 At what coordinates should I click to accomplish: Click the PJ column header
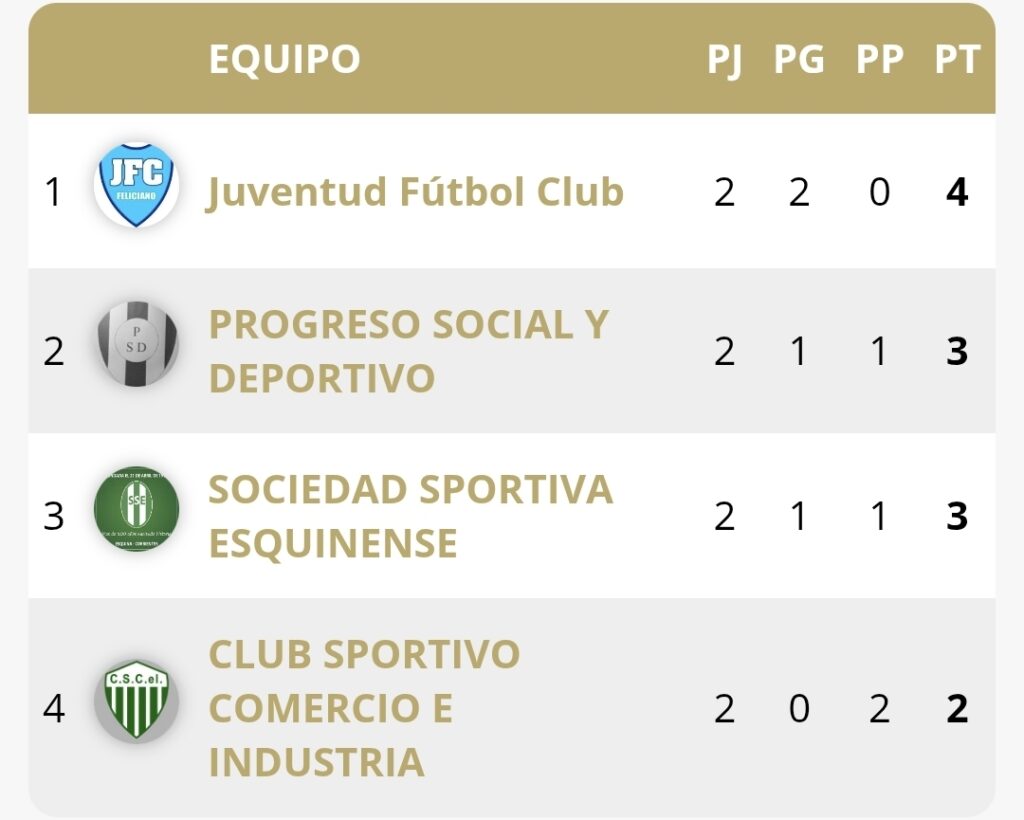tap(725, 60)
